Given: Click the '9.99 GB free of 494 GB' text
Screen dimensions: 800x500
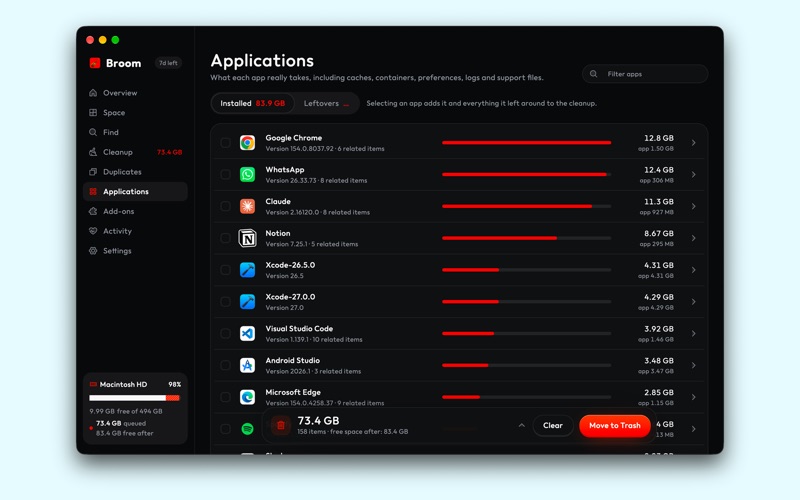Looking at the screenshot, I should click(x=126, y=411).
